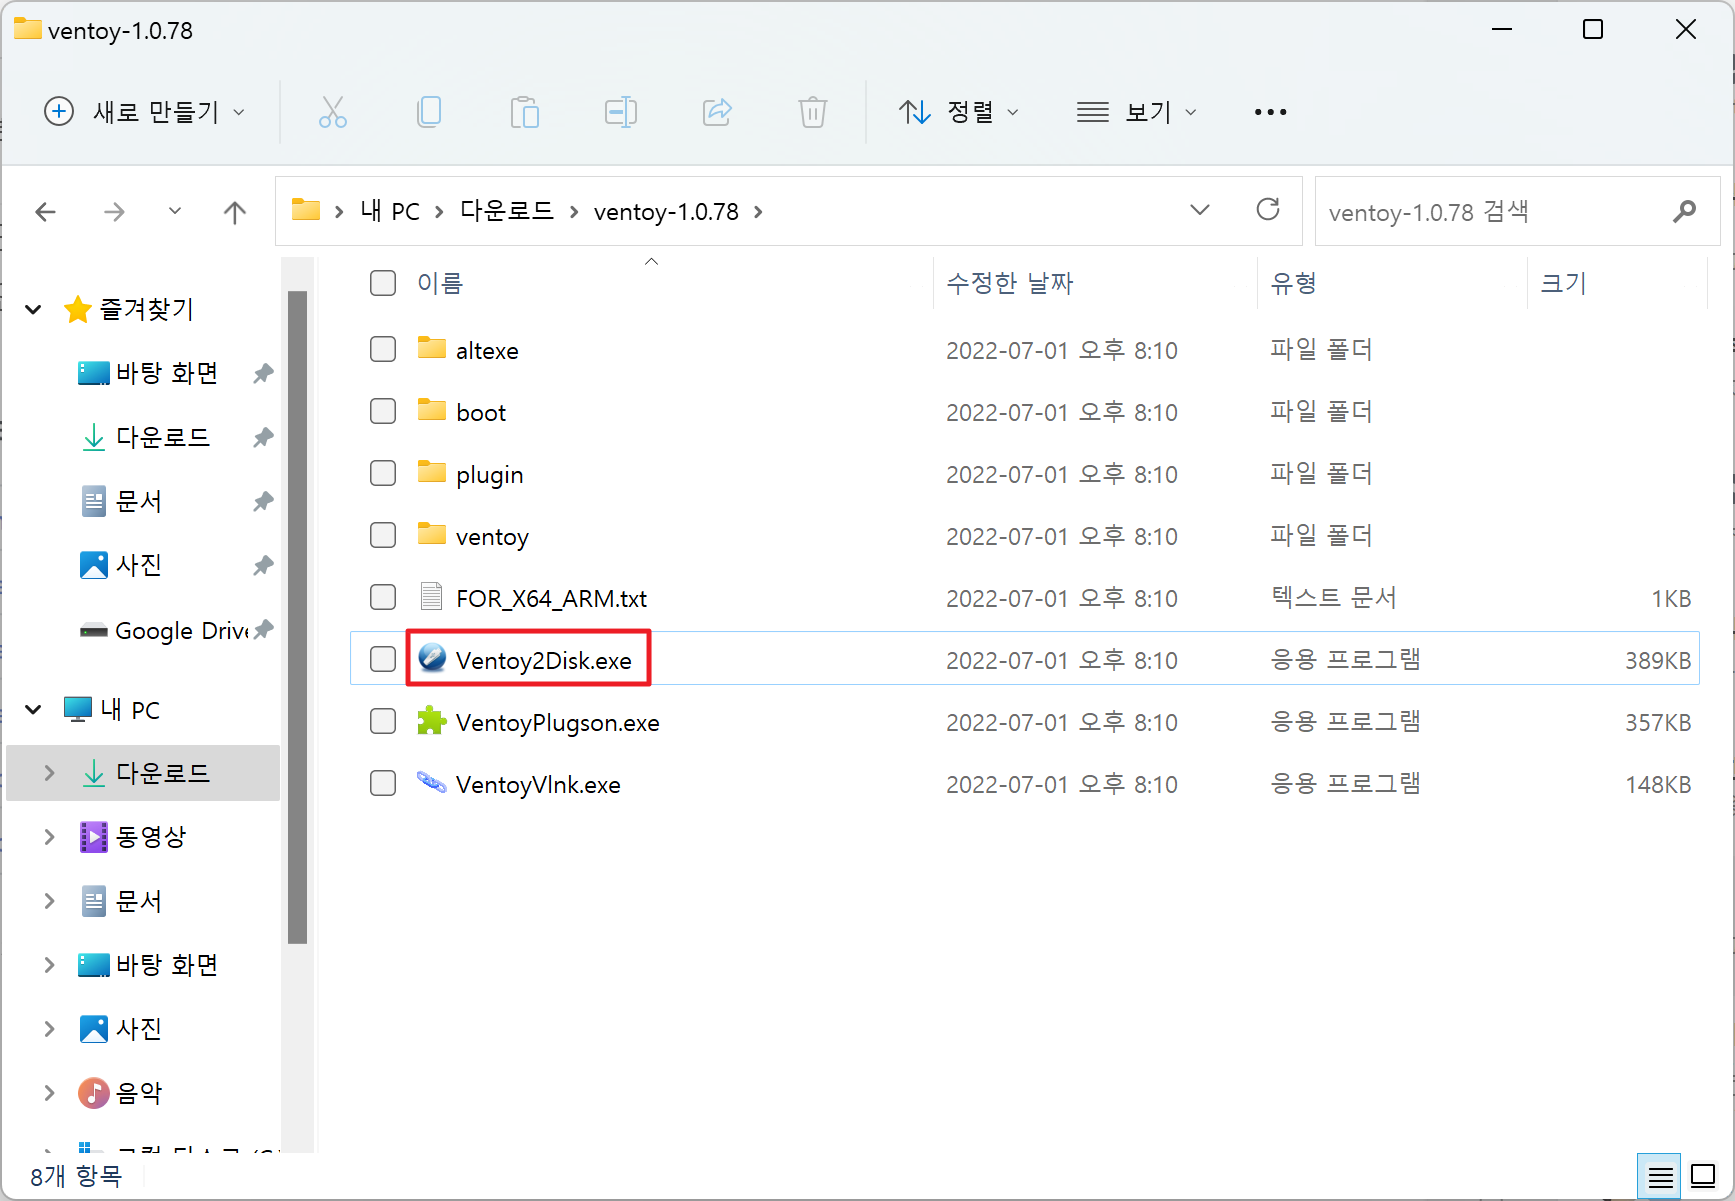Viewport: 1735px width, 1201px height.
Task: Click the folder icon in the address bar
Action: coord(306,210)
